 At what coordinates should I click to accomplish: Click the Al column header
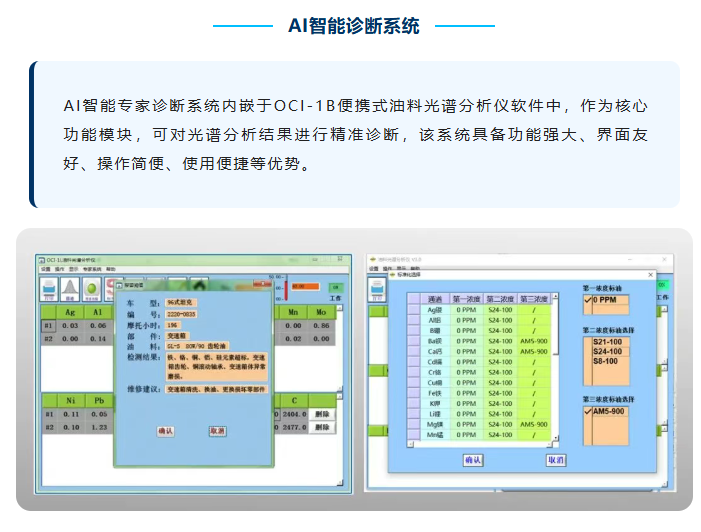[x=98, y=312]
